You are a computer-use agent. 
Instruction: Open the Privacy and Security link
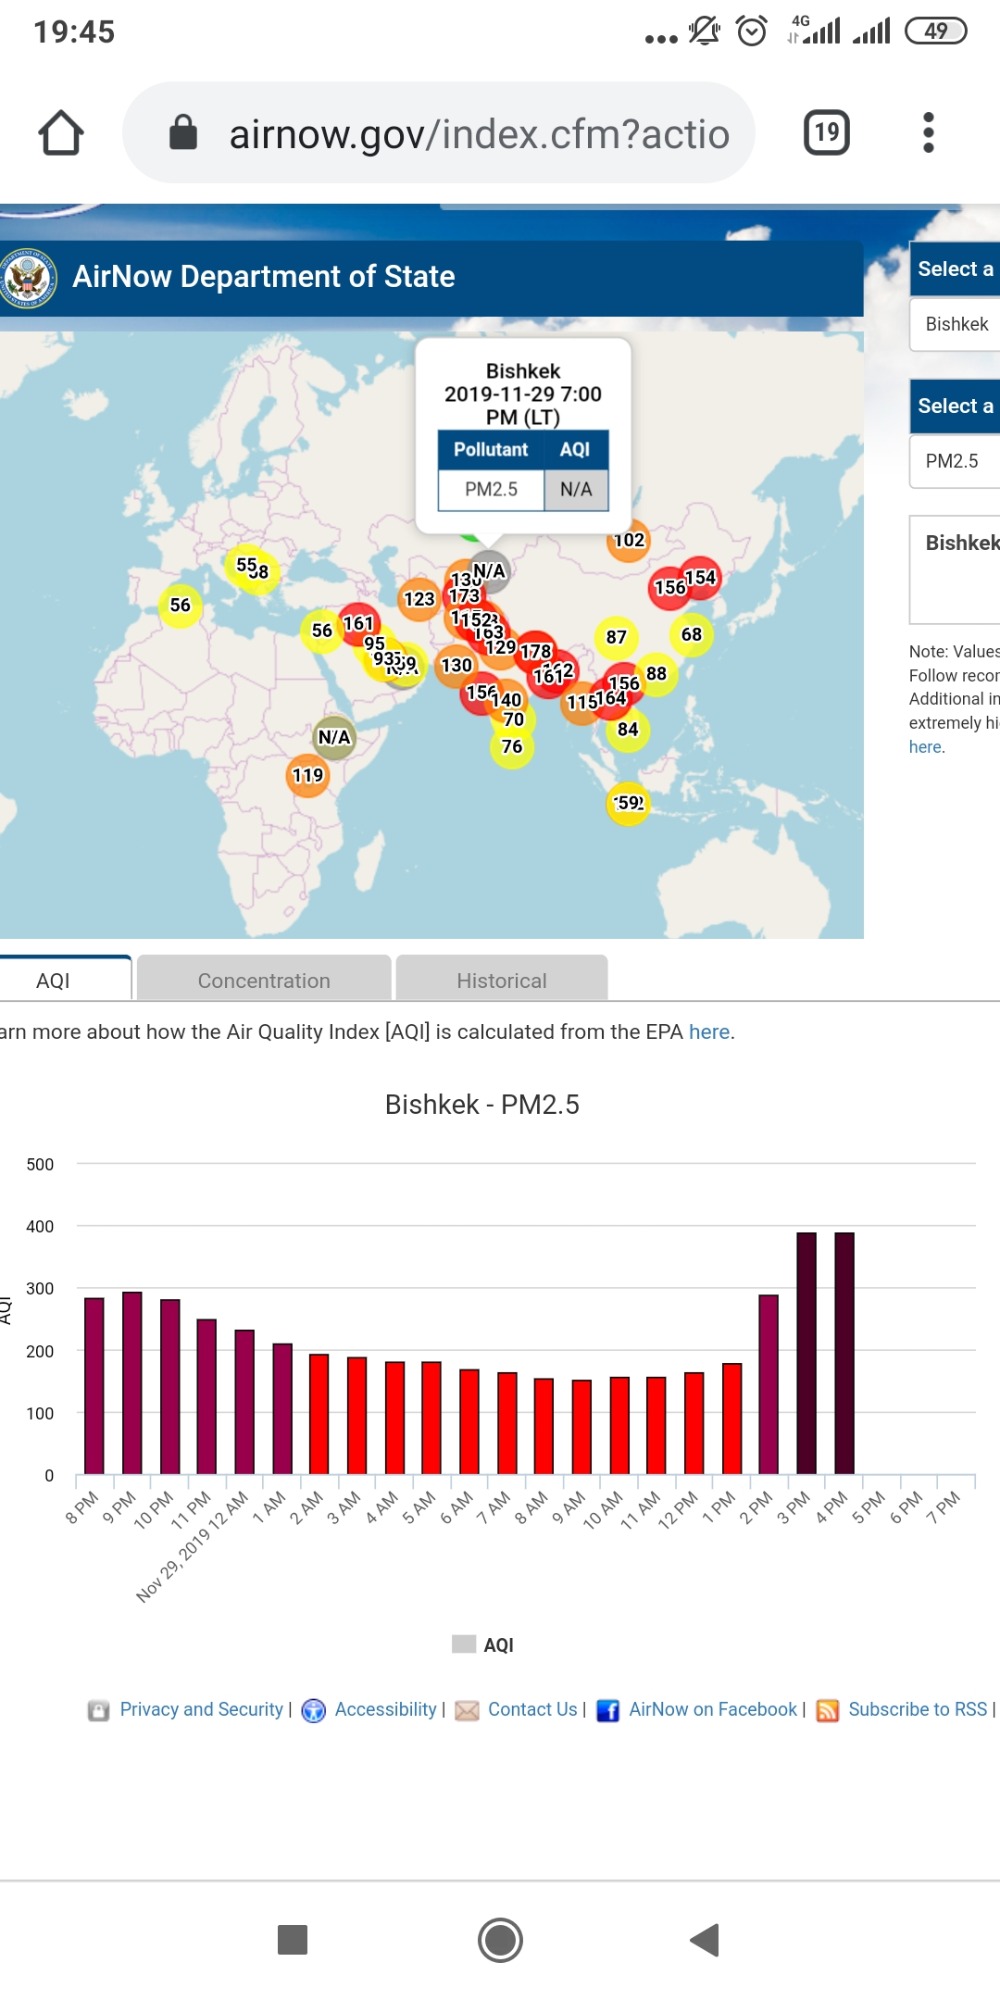click(201, 1710)
